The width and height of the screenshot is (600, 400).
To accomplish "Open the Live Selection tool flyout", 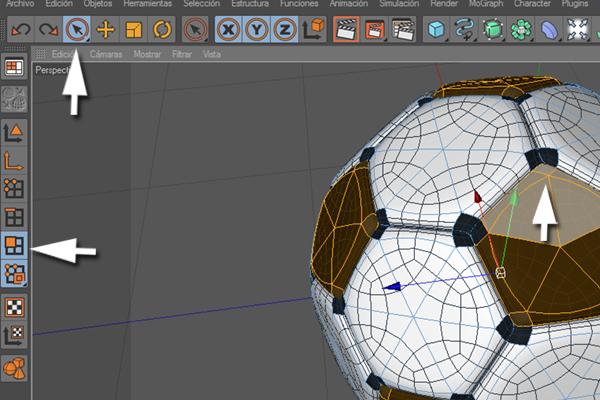I will 77,29.
